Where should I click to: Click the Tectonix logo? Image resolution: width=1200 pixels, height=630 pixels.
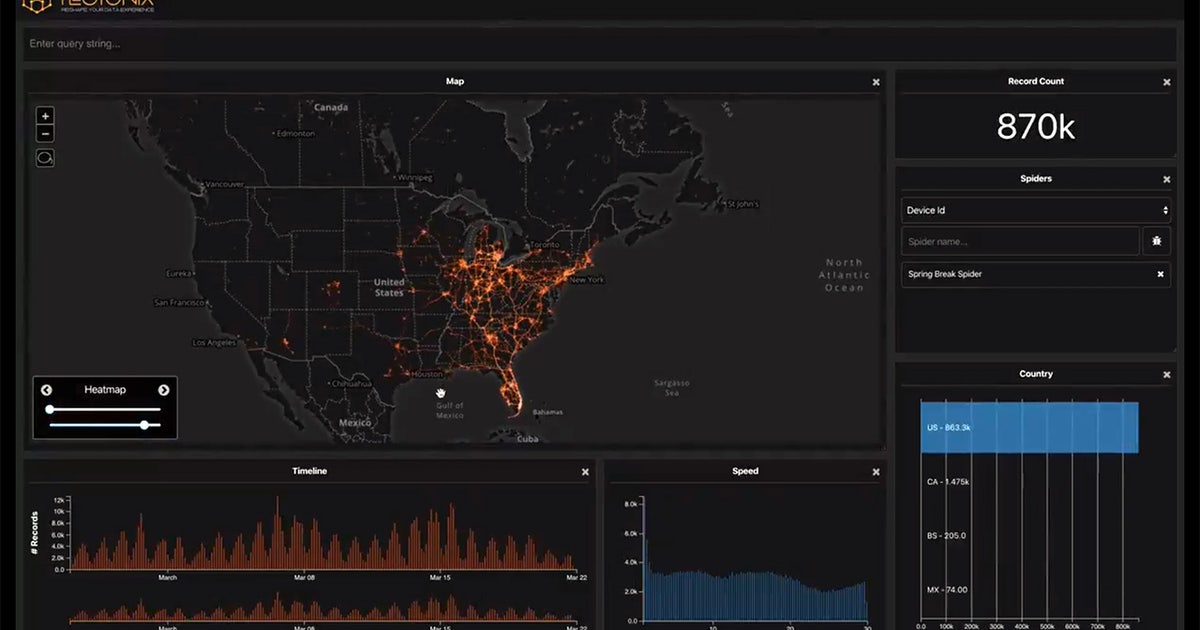[89, 5]
